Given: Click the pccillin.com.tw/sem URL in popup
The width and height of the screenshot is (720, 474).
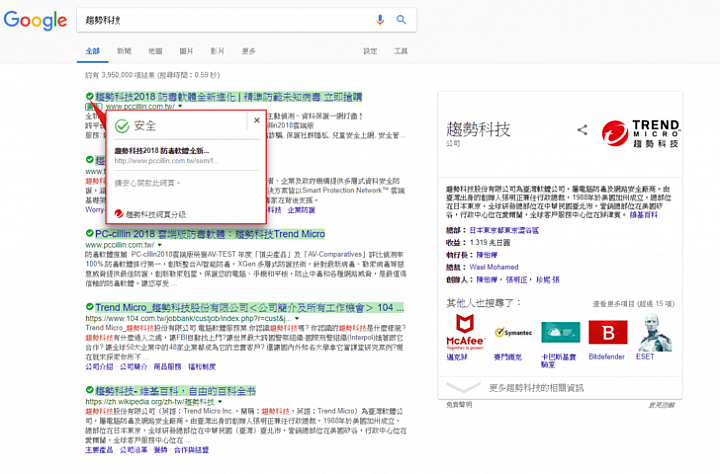Looking at the screenshot, I should pos(167,161).
